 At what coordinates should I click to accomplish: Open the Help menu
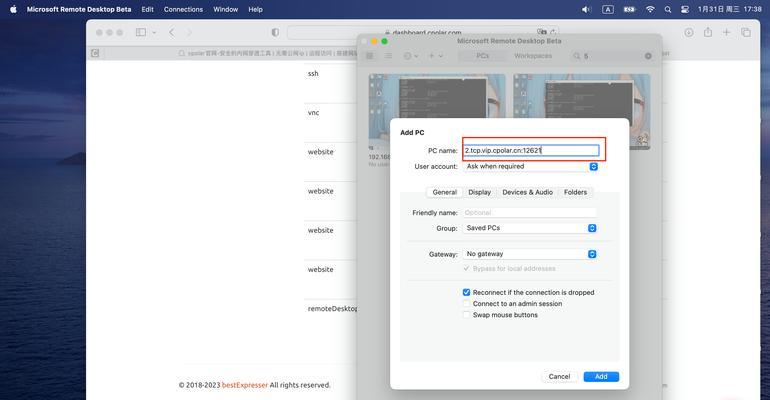255,9
